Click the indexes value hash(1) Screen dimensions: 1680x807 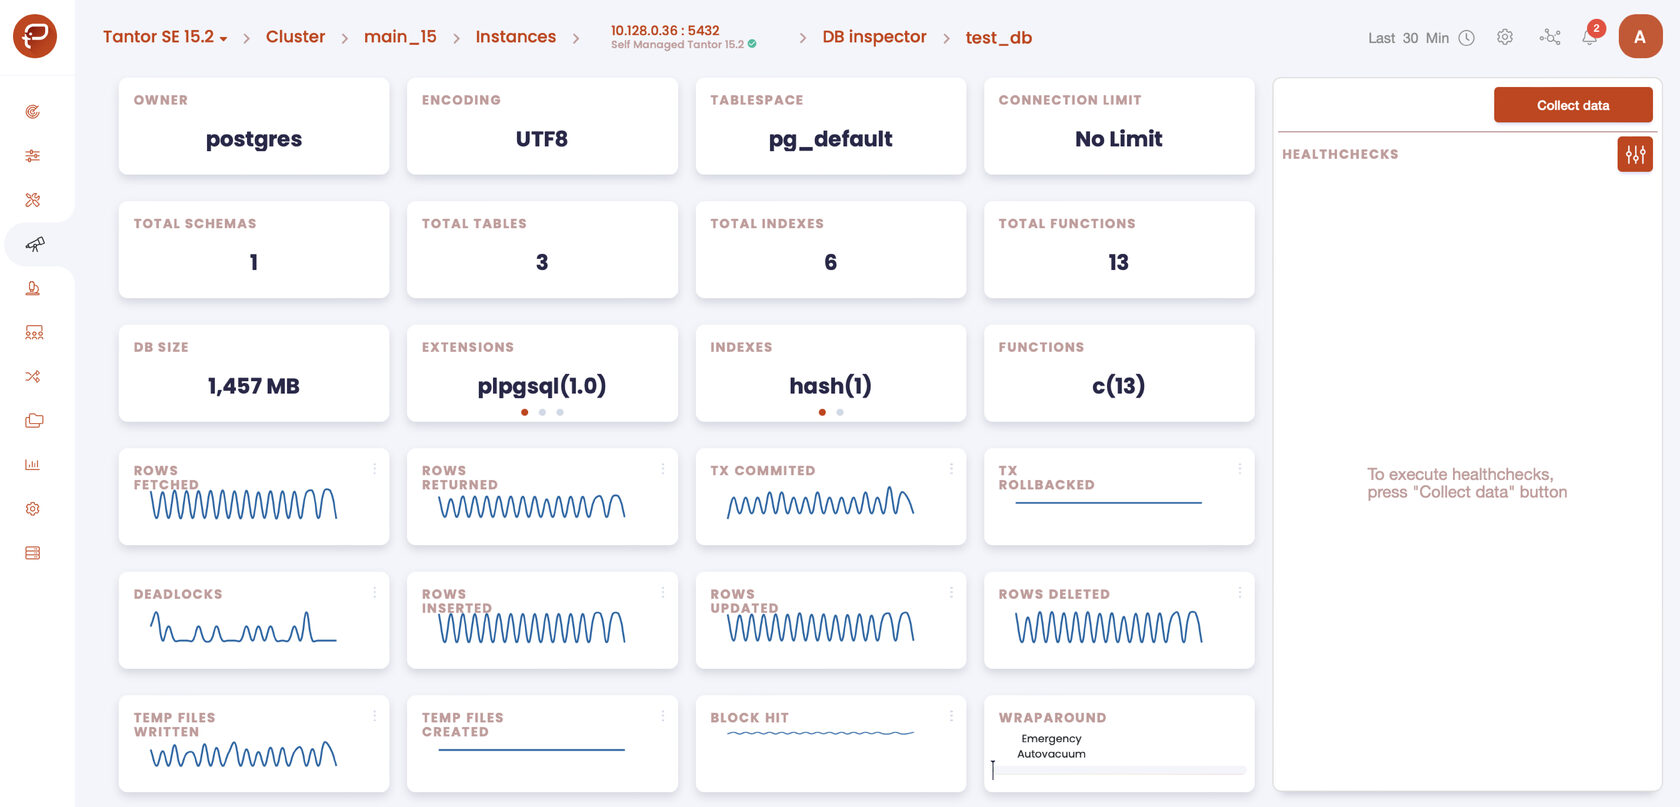click(x=830, y=386)
